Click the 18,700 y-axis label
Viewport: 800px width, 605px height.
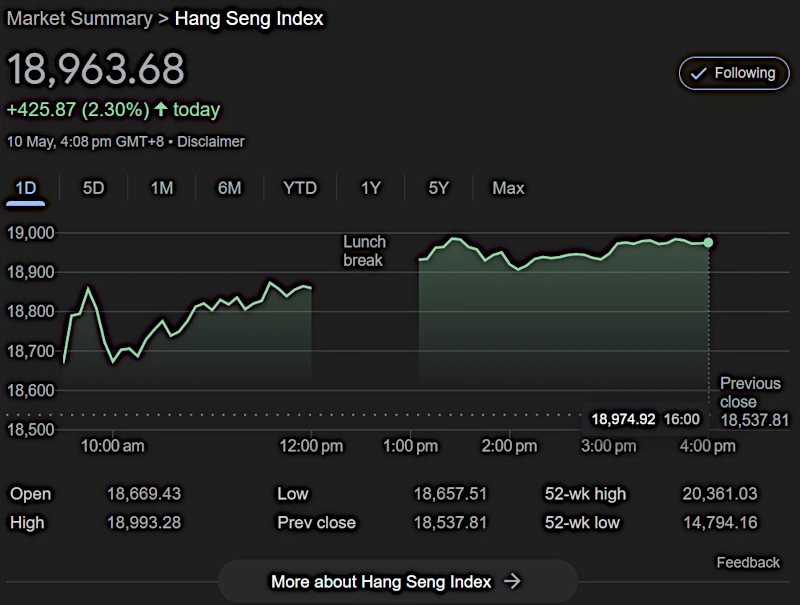click(30, 351)
